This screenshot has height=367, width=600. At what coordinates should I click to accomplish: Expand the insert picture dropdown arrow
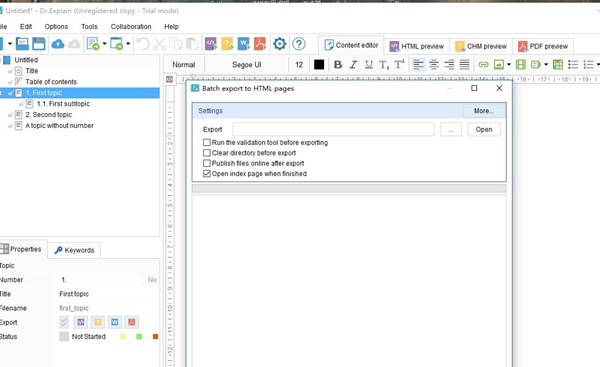pyautogui.click(x=509, y=65)
